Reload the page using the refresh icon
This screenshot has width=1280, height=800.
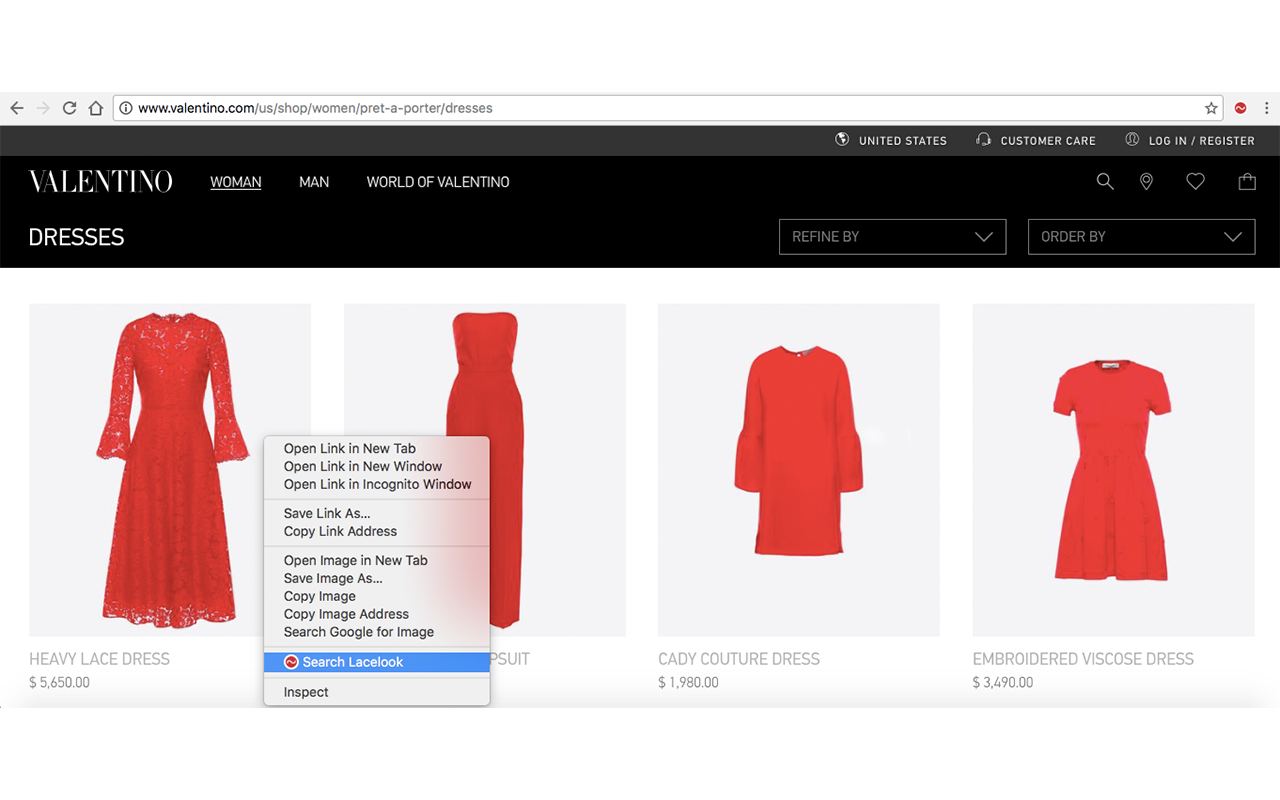click(x=68, y=107)
